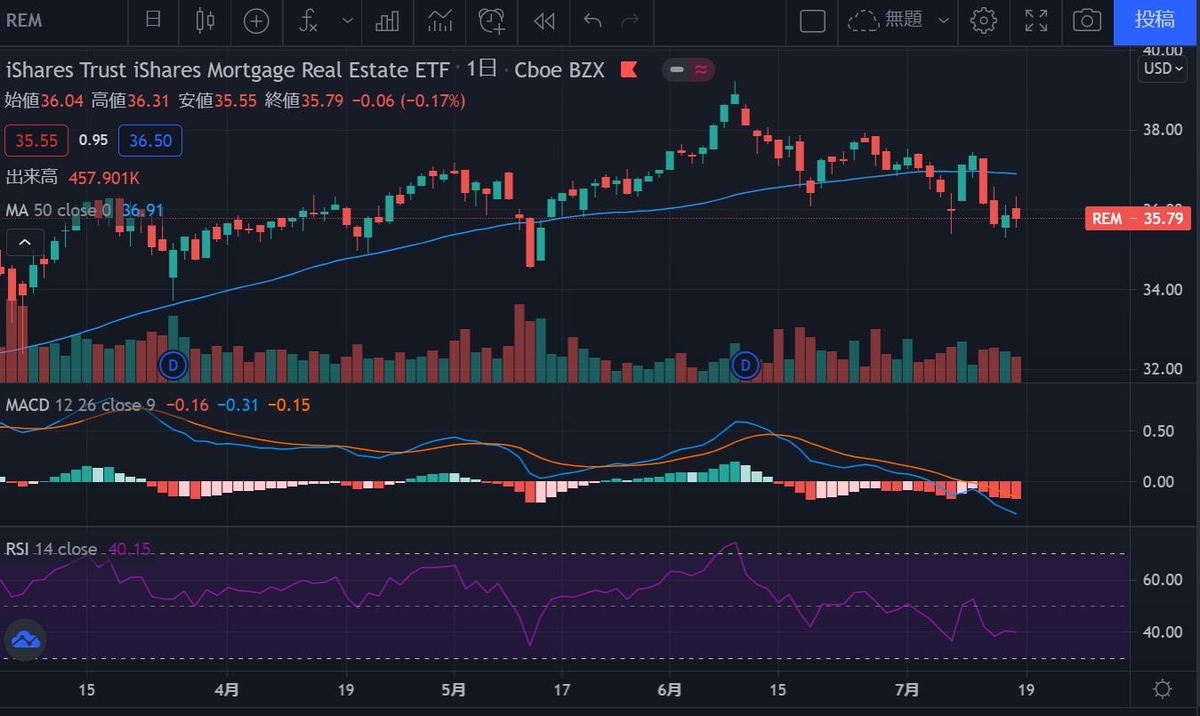Open the indicator templates icon

click(439, 20)
